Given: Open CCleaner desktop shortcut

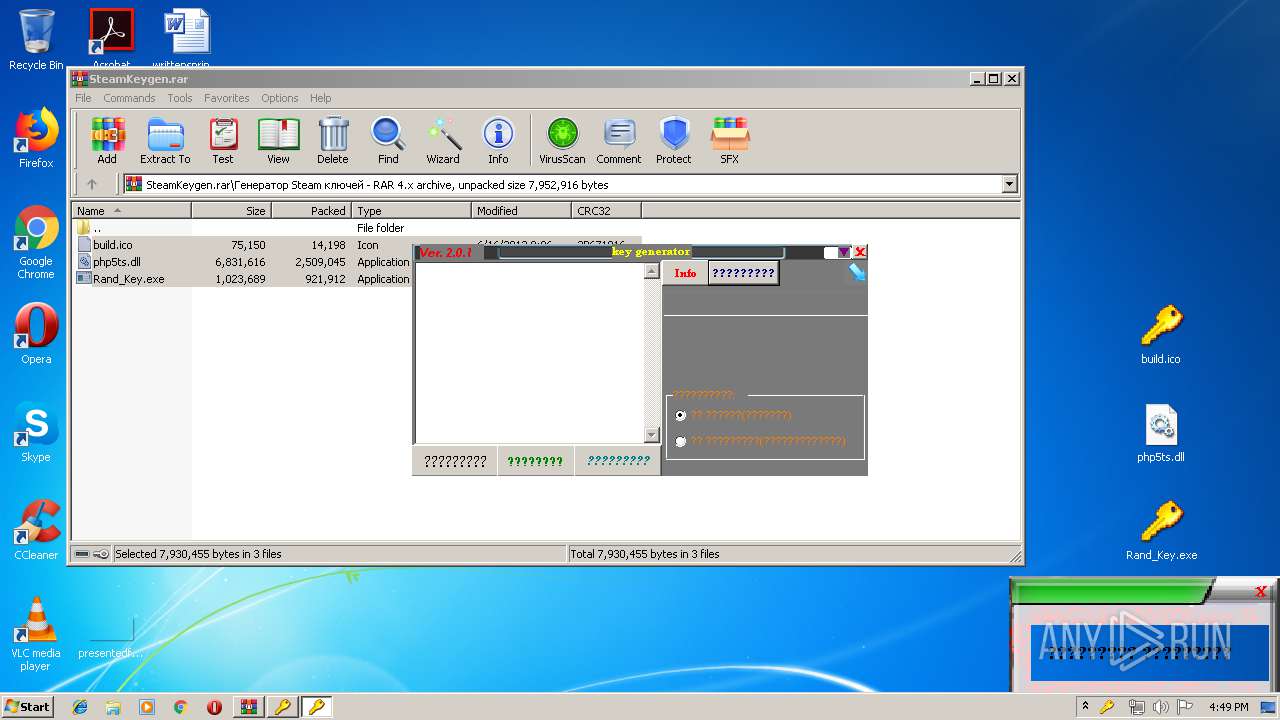Looking at the screenshot, I should (x=36, y=530).
